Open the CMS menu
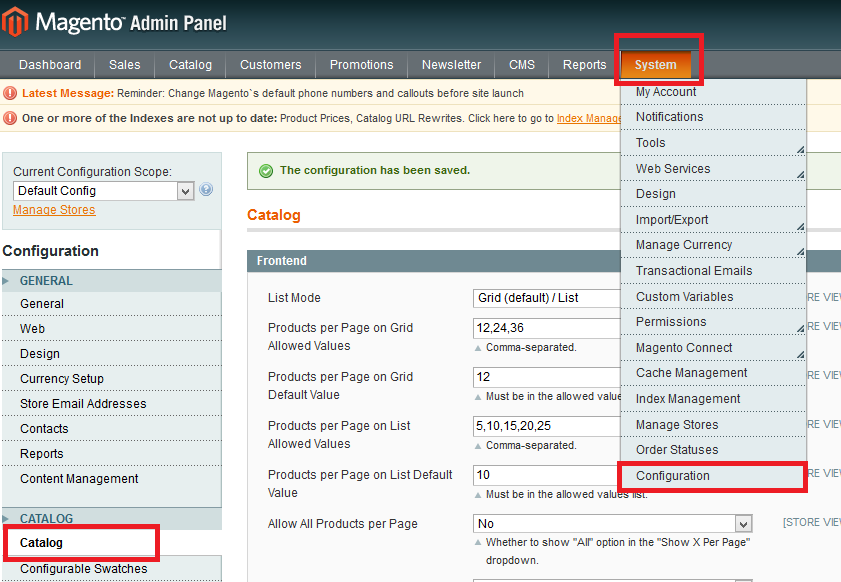 [521, 65]
